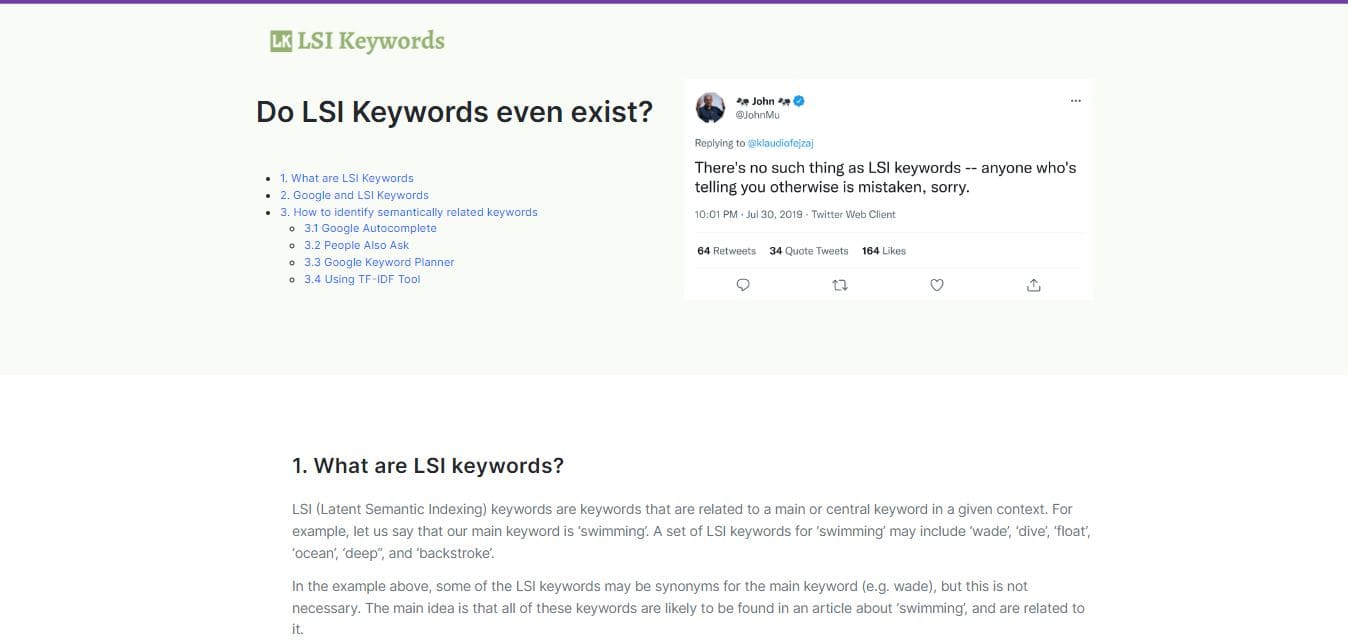This screenshot has width=1348, height=643.
Task: Open section '2. Google and LSI Keywords'
Action: coord(355,194)
